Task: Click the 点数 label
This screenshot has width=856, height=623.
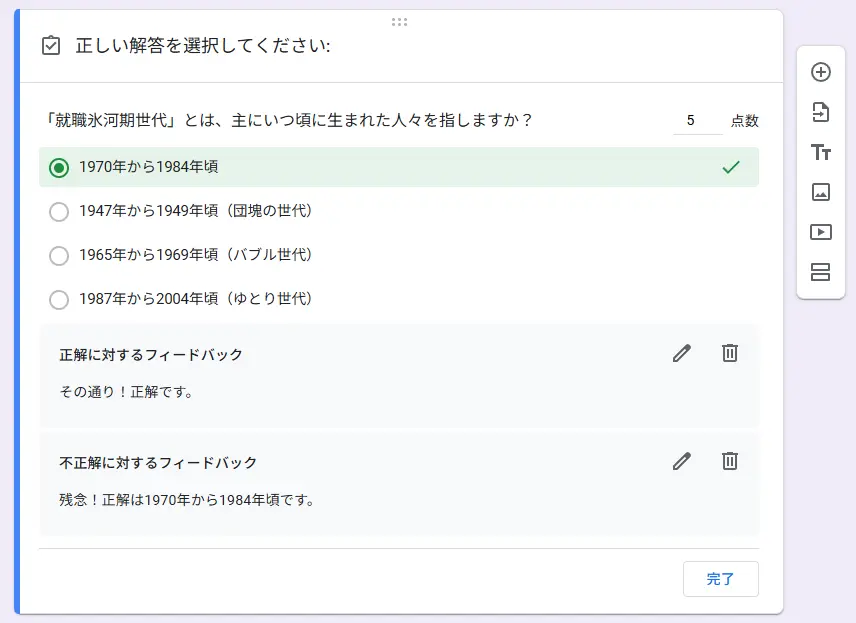Action: point(745,121)
